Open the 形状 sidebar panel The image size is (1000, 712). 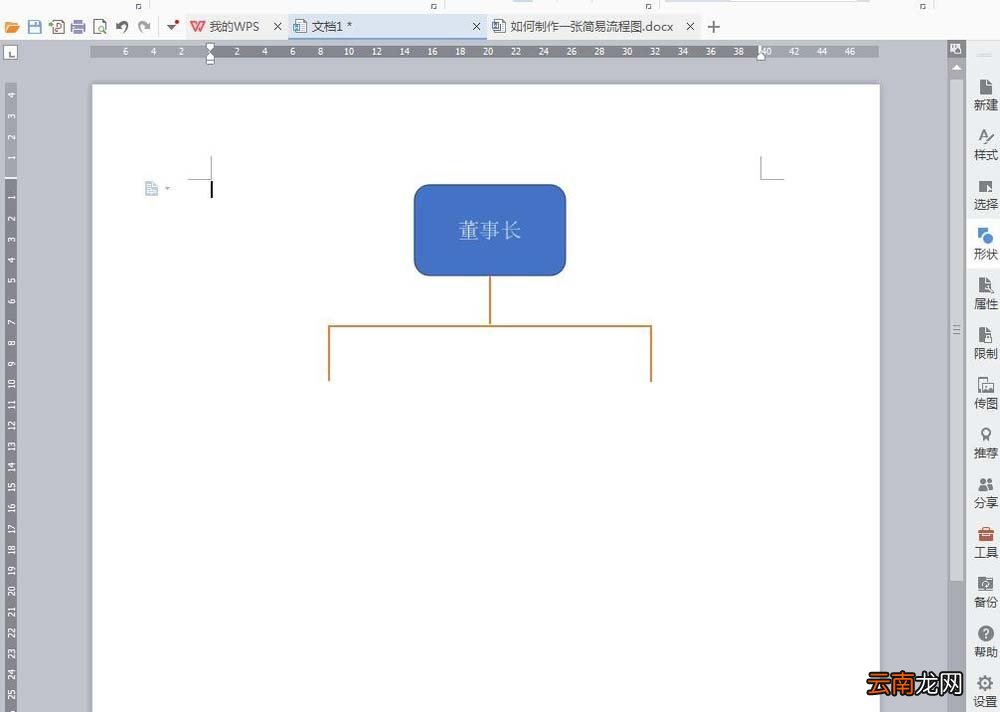point(985,244)
